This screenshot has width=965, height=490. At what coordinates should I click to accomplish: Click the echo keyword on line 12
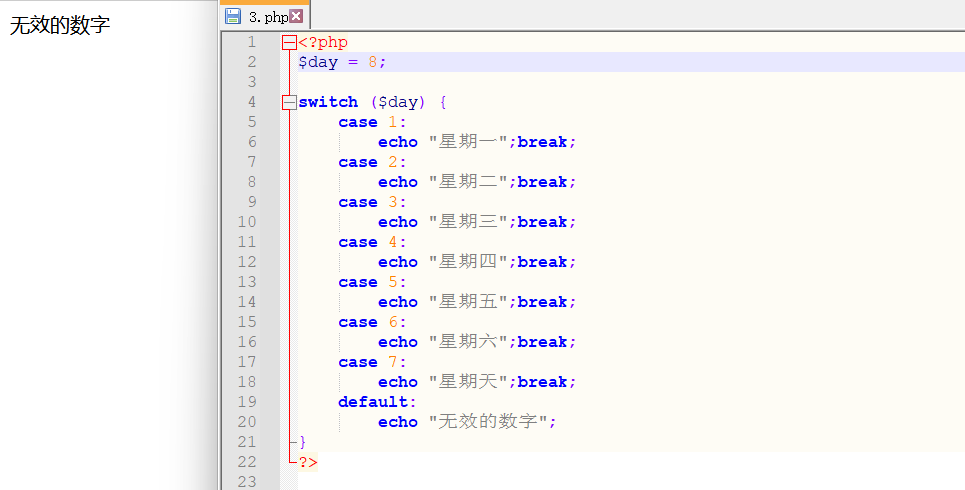398,262
